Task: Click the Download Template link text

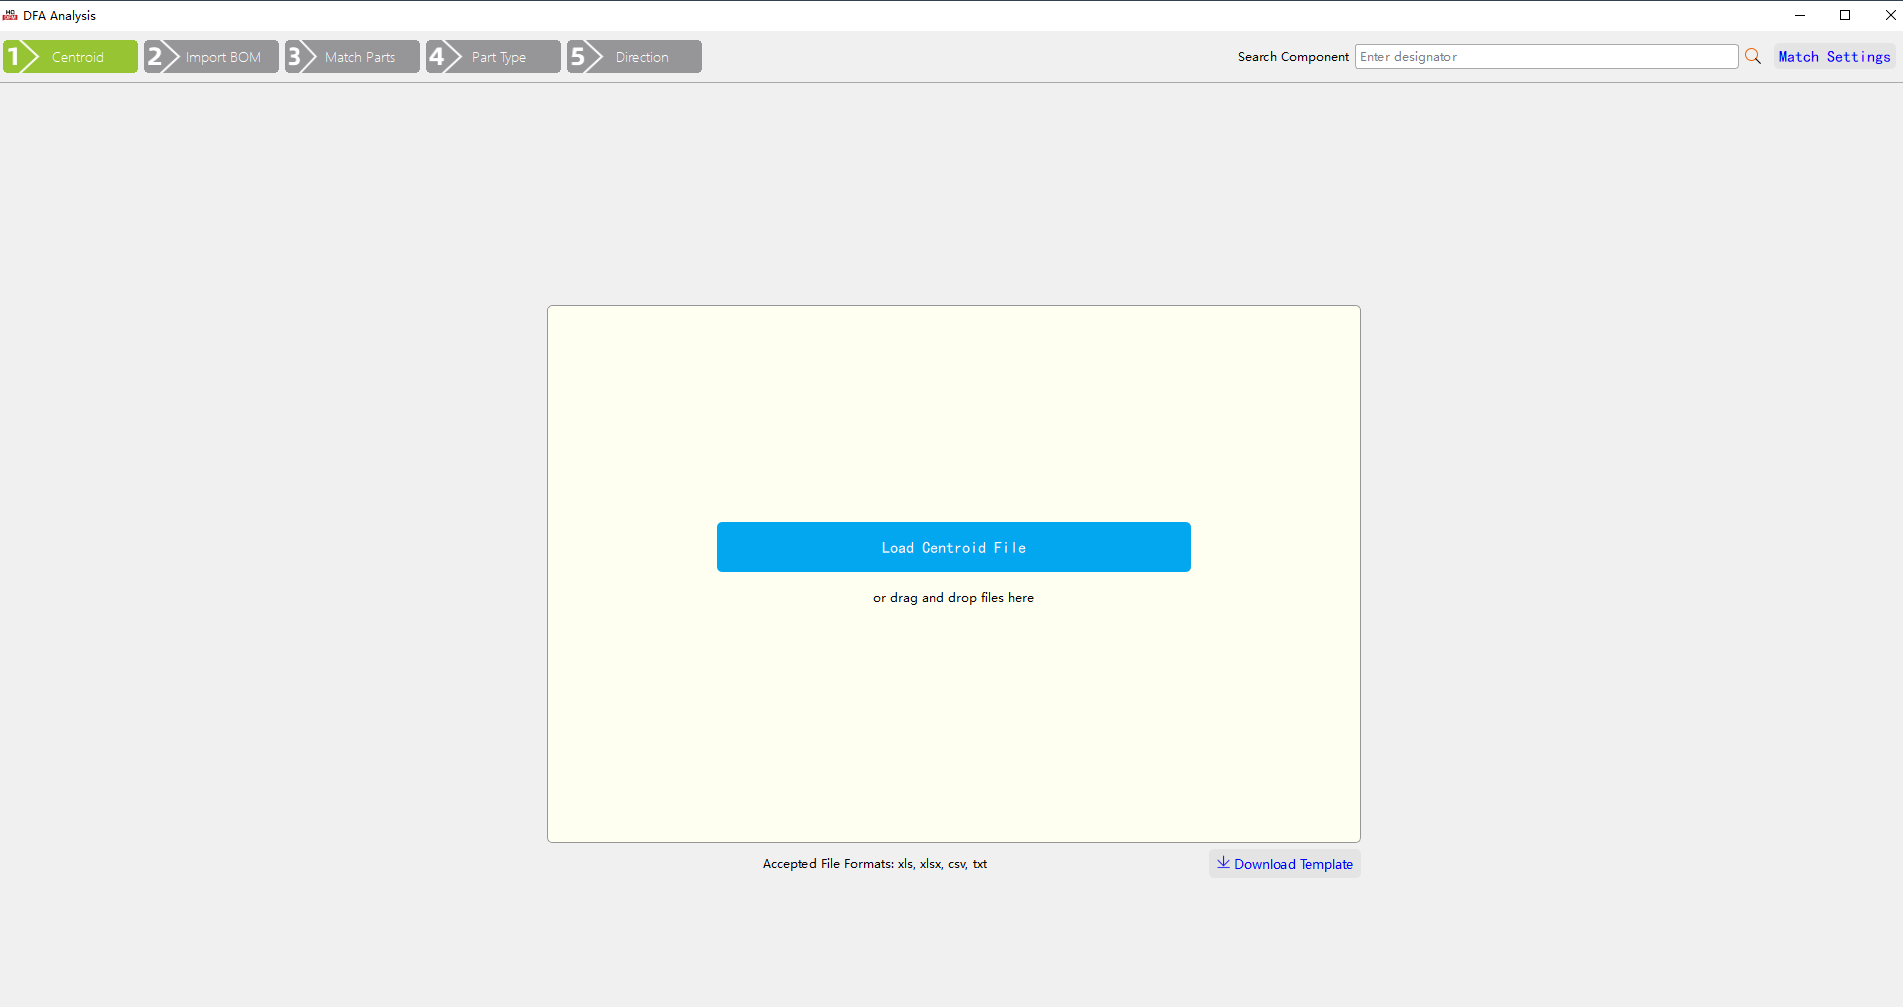Action: click(1293, 864)
